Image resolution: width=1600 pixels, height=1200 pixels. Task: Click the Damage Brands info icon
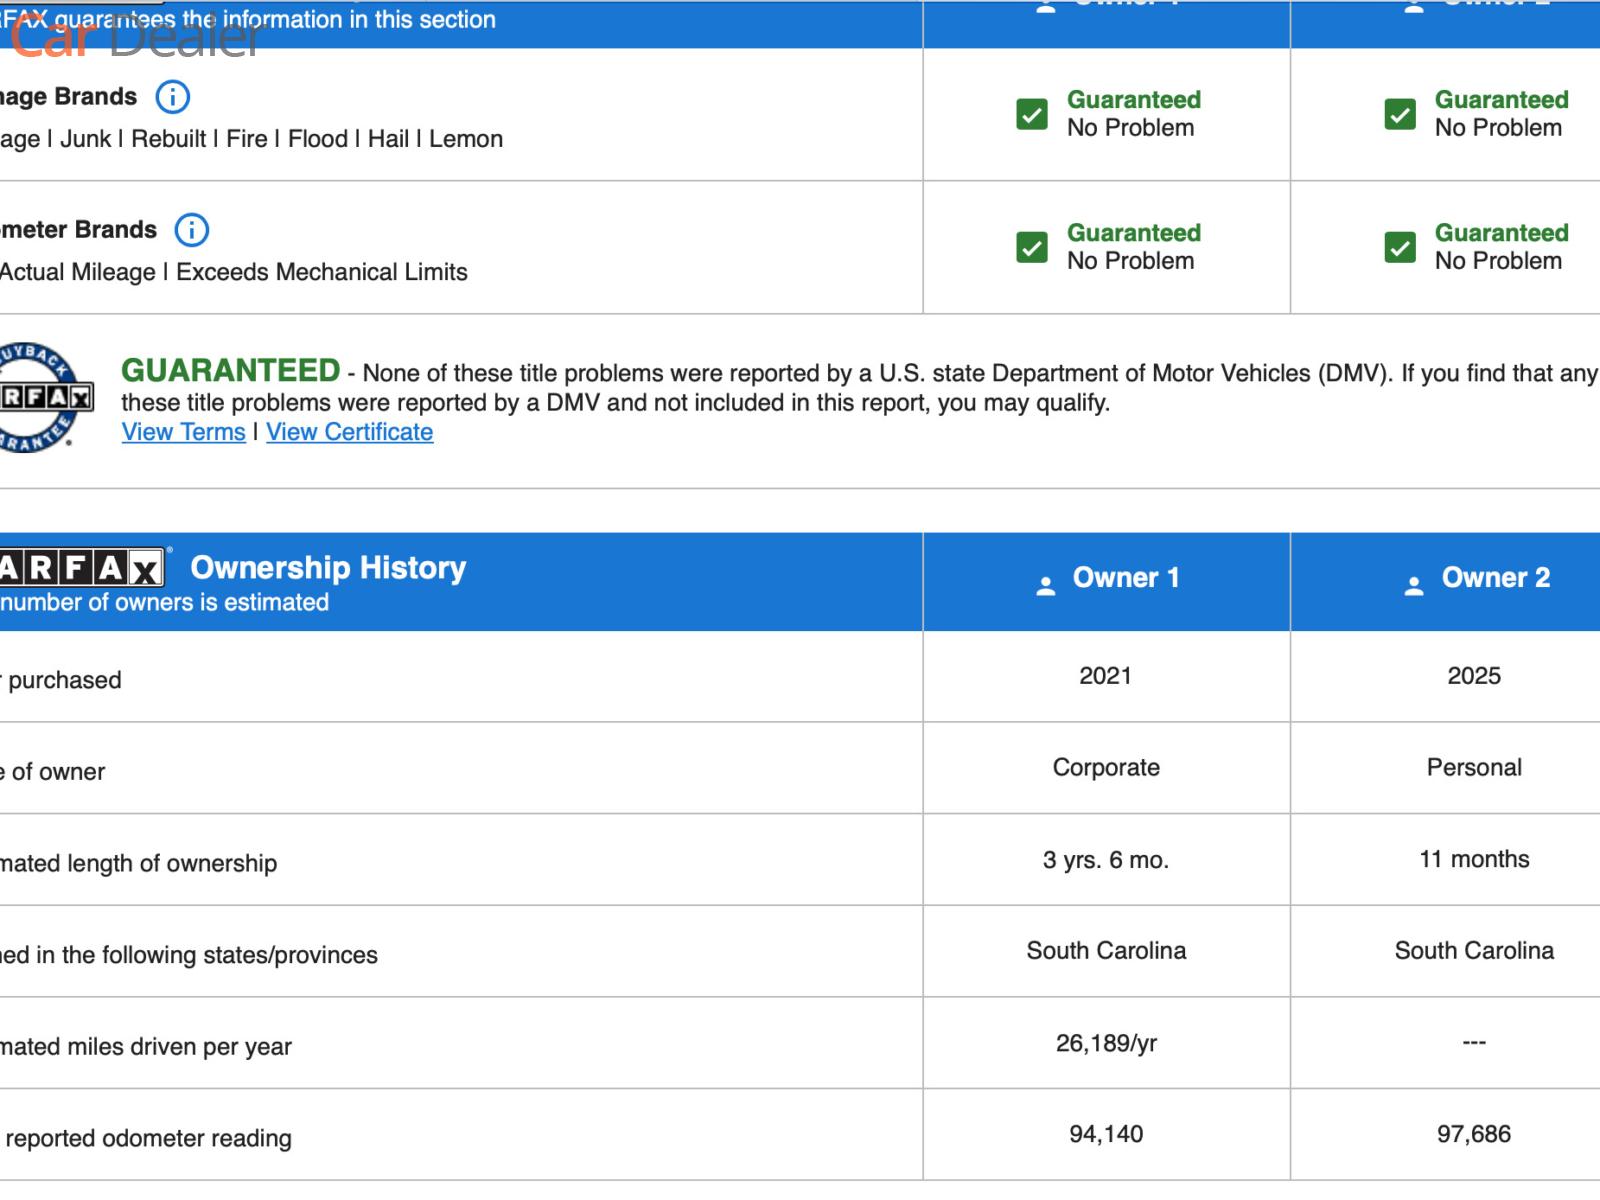point(173,97)
